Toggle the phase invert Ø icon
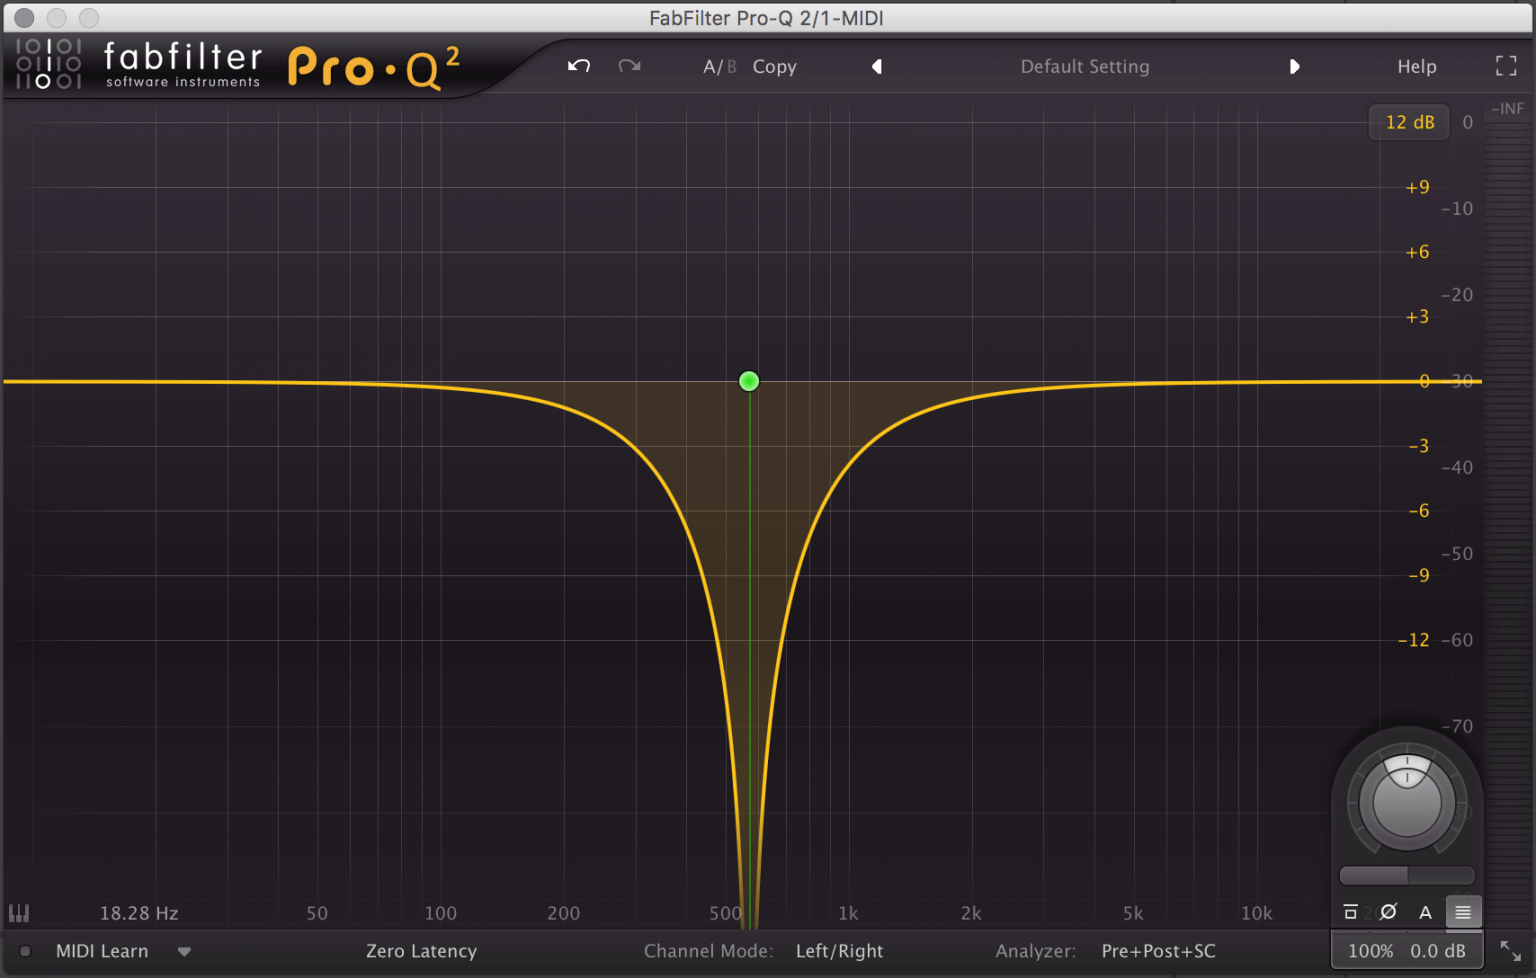The width and height of the screenshot is (1536, 978). (1388, 912)
